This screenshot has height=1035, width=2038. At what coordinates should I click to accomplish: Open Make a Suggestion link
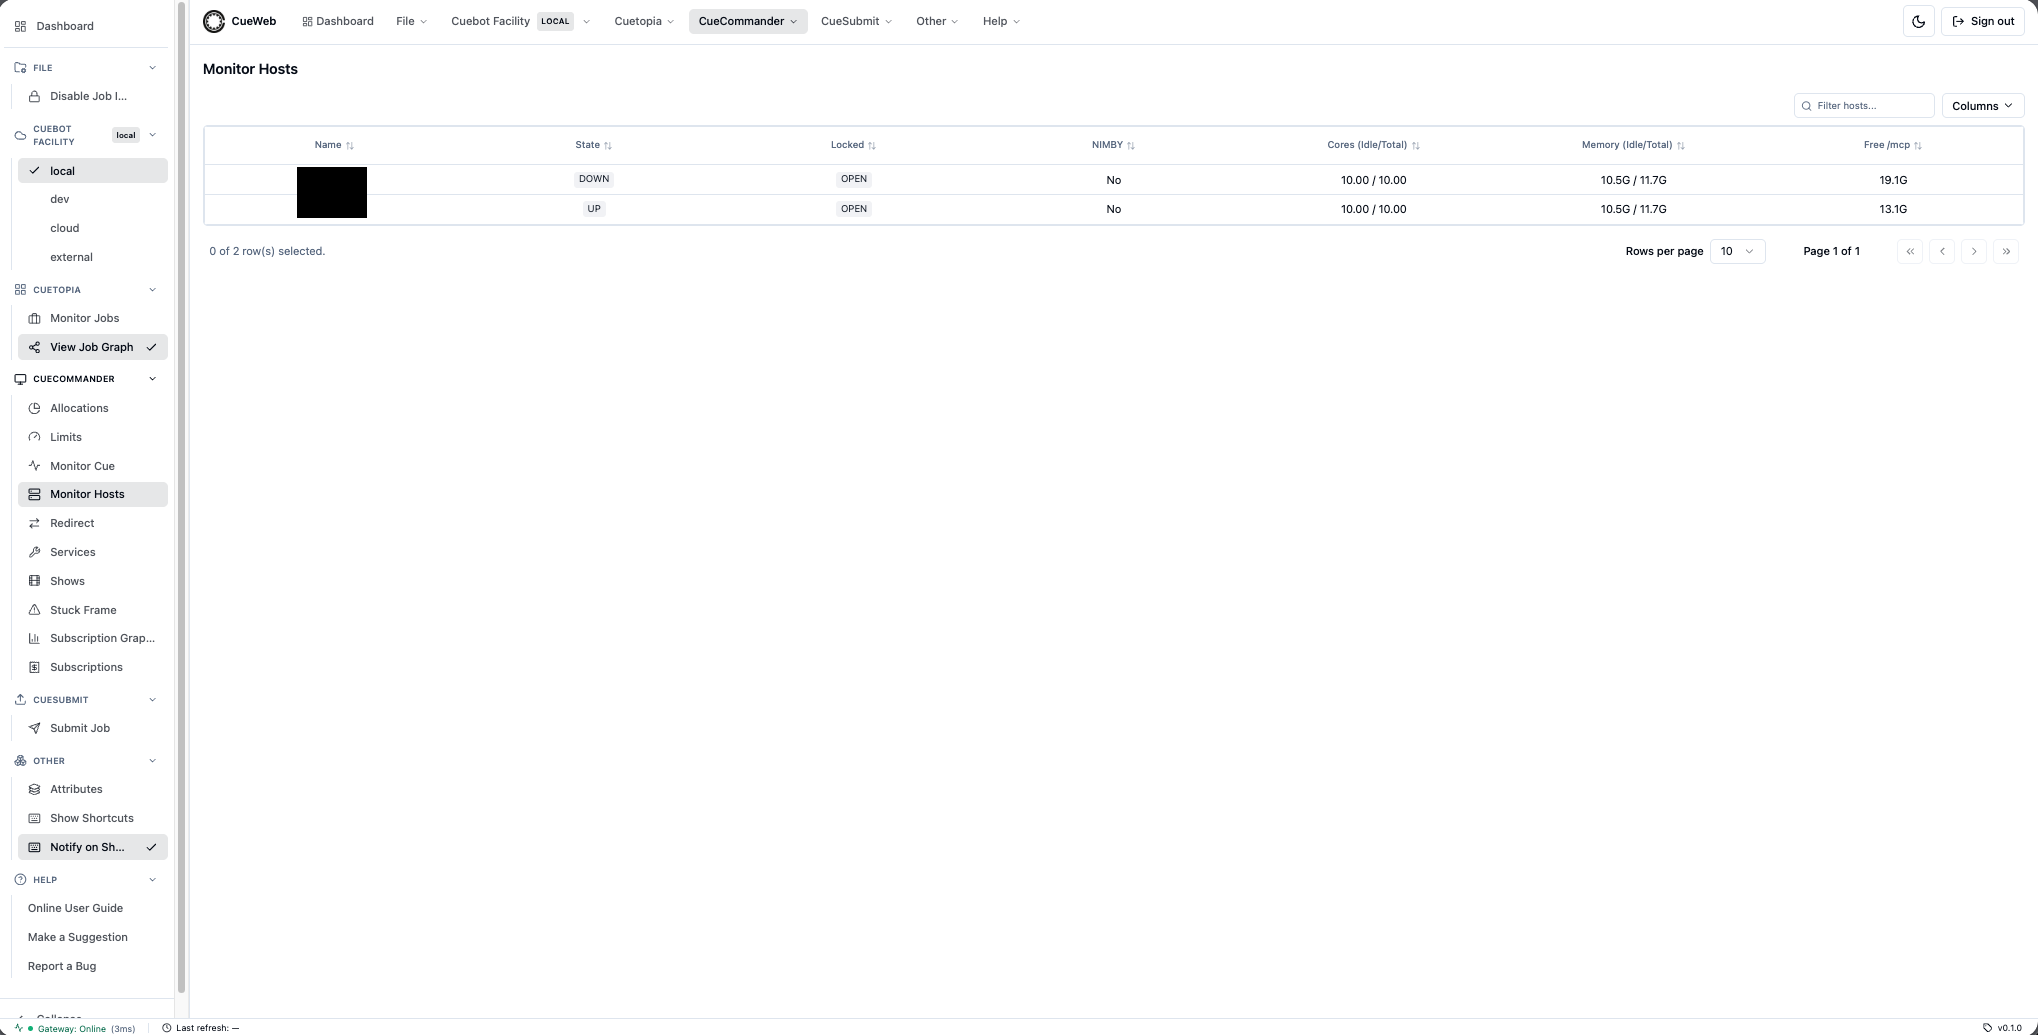click(78, 937)
